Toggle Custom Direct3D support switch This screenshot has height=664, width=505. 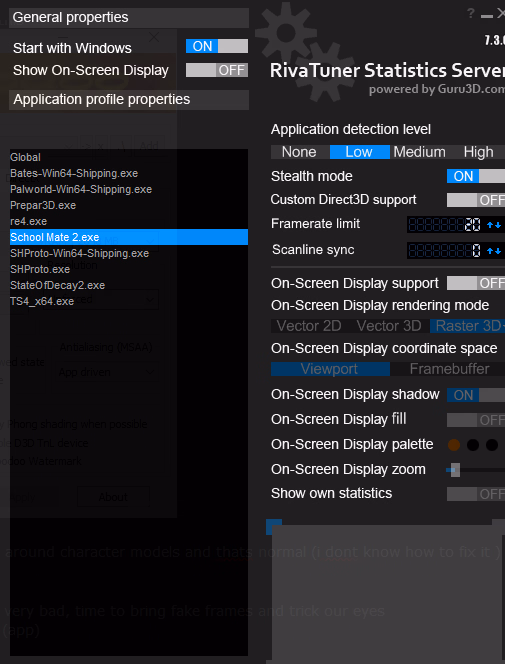point(476,200)
